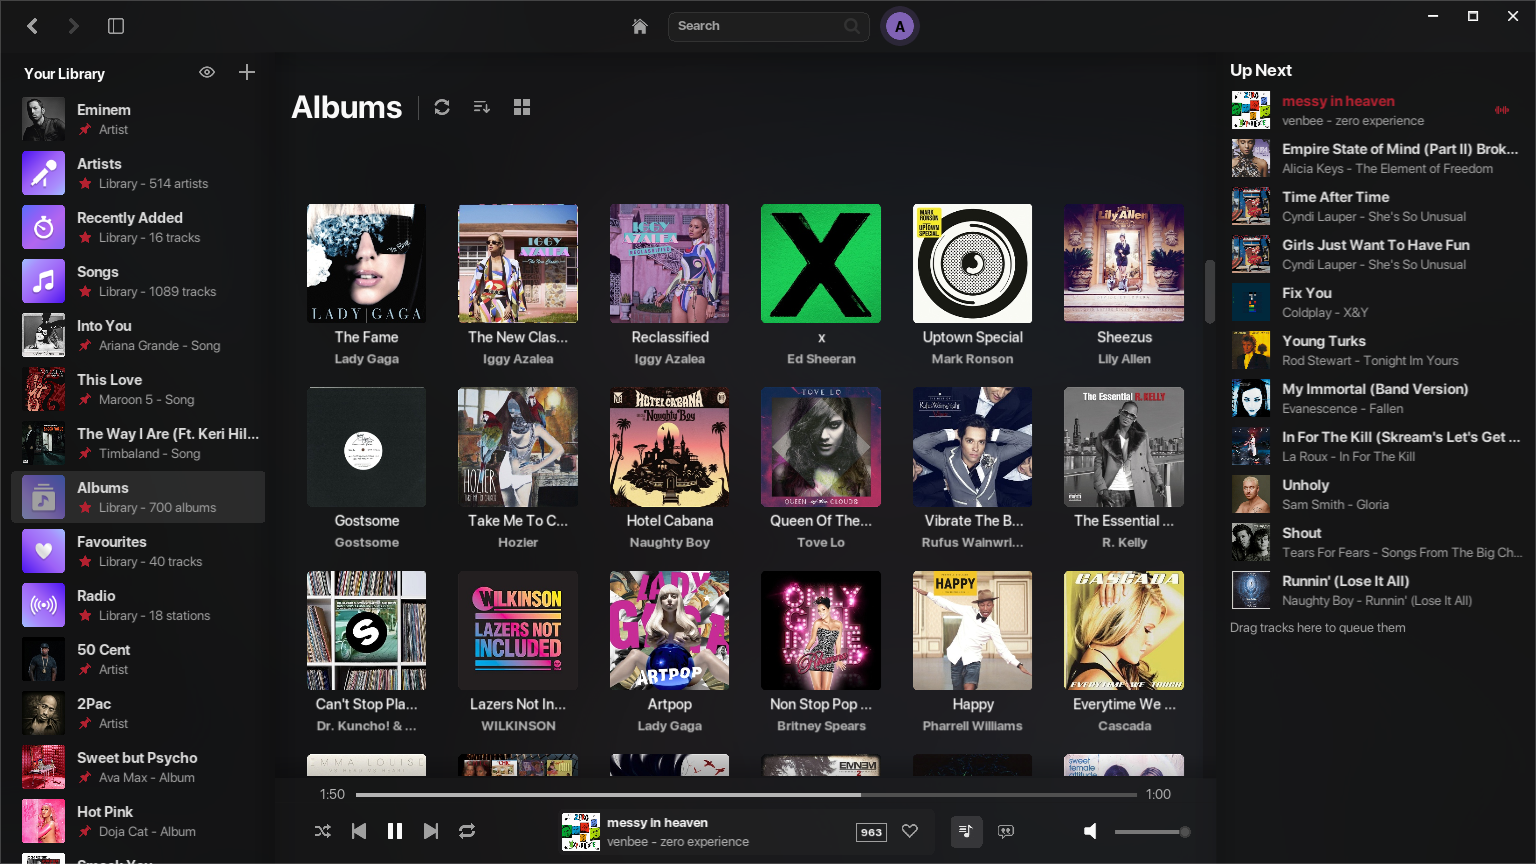Open Songs library in the sidebar
1536x864 pixels.
138,281
